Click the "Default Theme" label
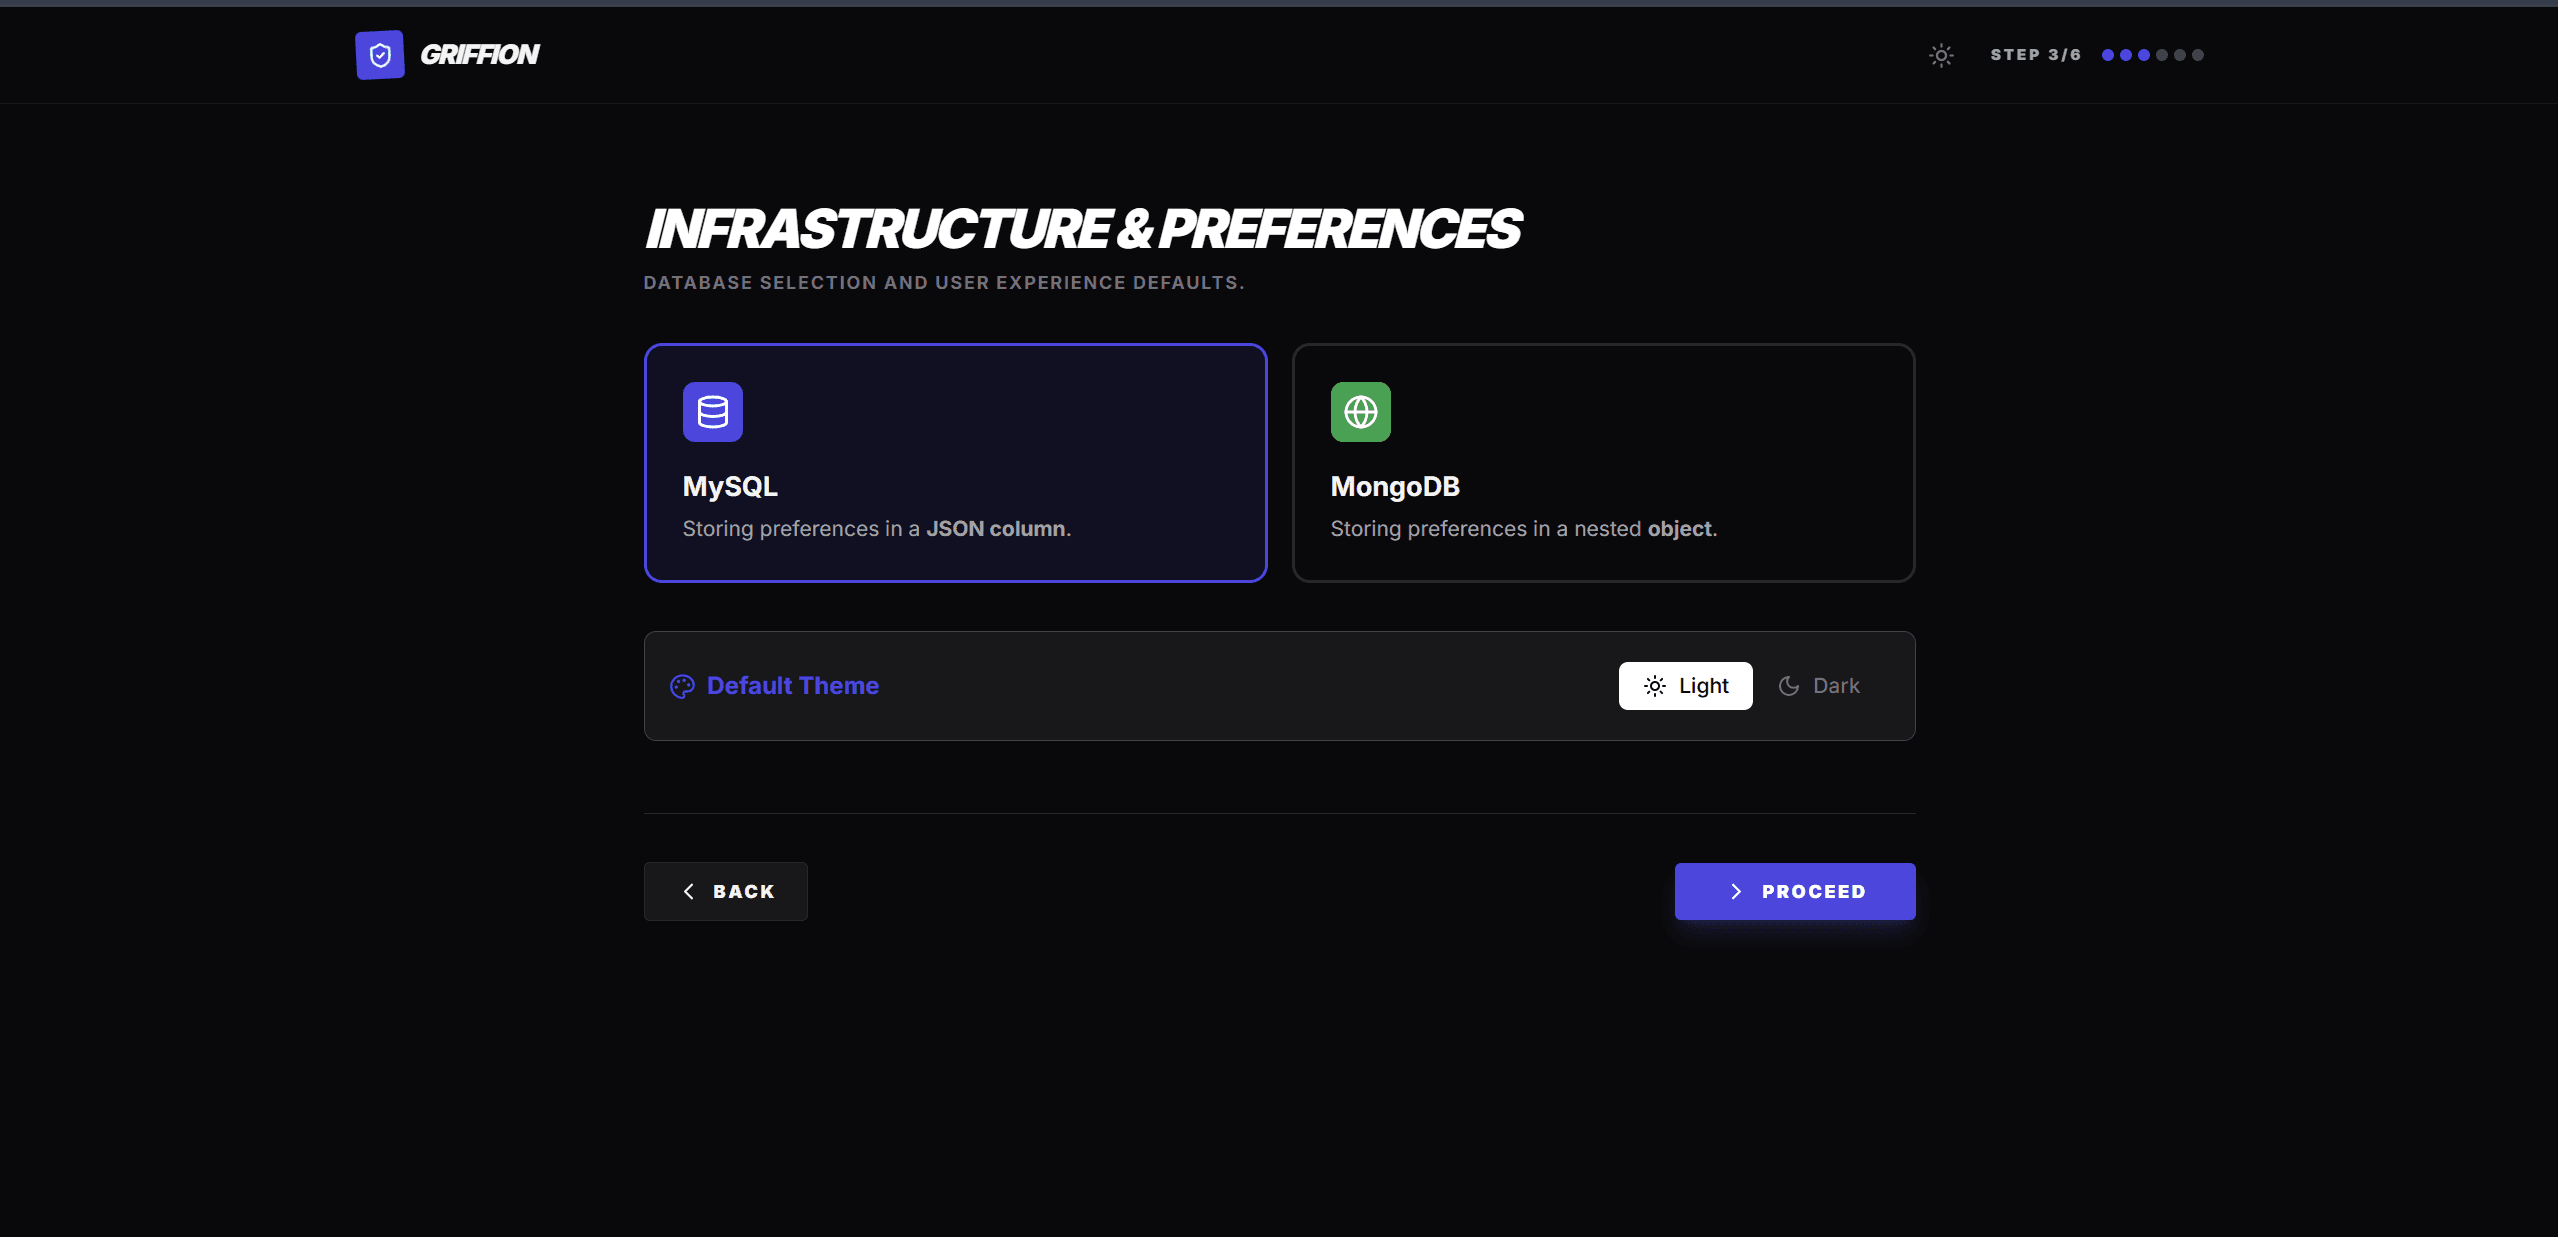The height and width of the screenshot is (1237, 2558). 793,686
